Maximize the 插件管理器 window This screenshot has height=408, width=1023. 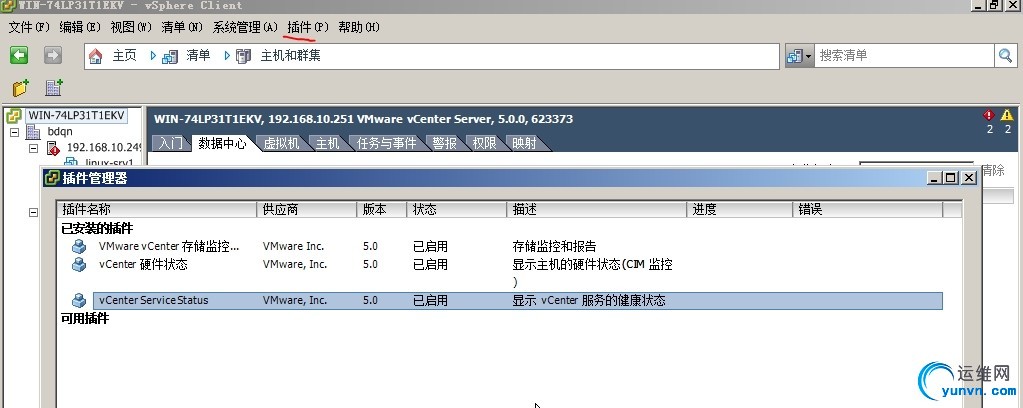coord(951,178)
